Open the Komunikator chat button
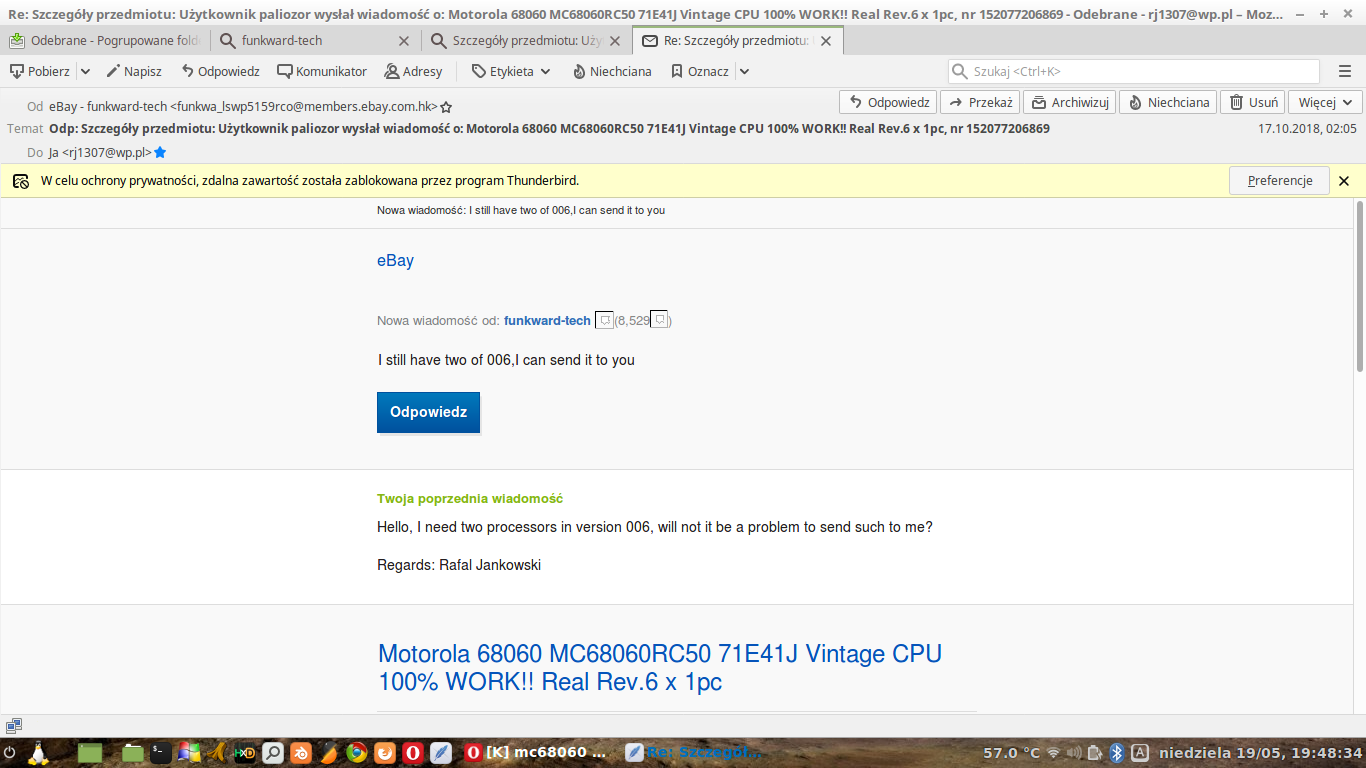 322,71
